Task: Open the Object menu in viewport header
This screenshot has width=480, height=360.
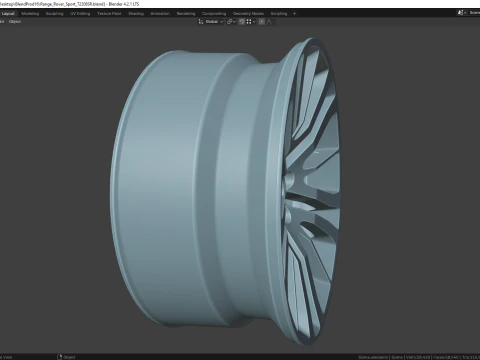Action: click(x=15, y=22)
